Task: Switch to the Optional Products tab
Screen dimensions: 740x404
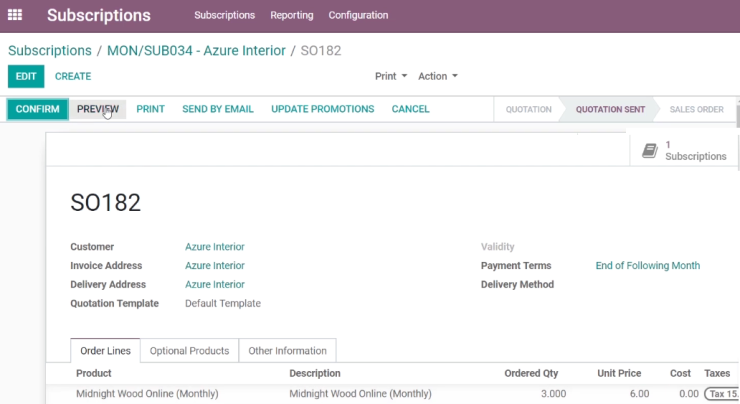Action: coord(189,351)
